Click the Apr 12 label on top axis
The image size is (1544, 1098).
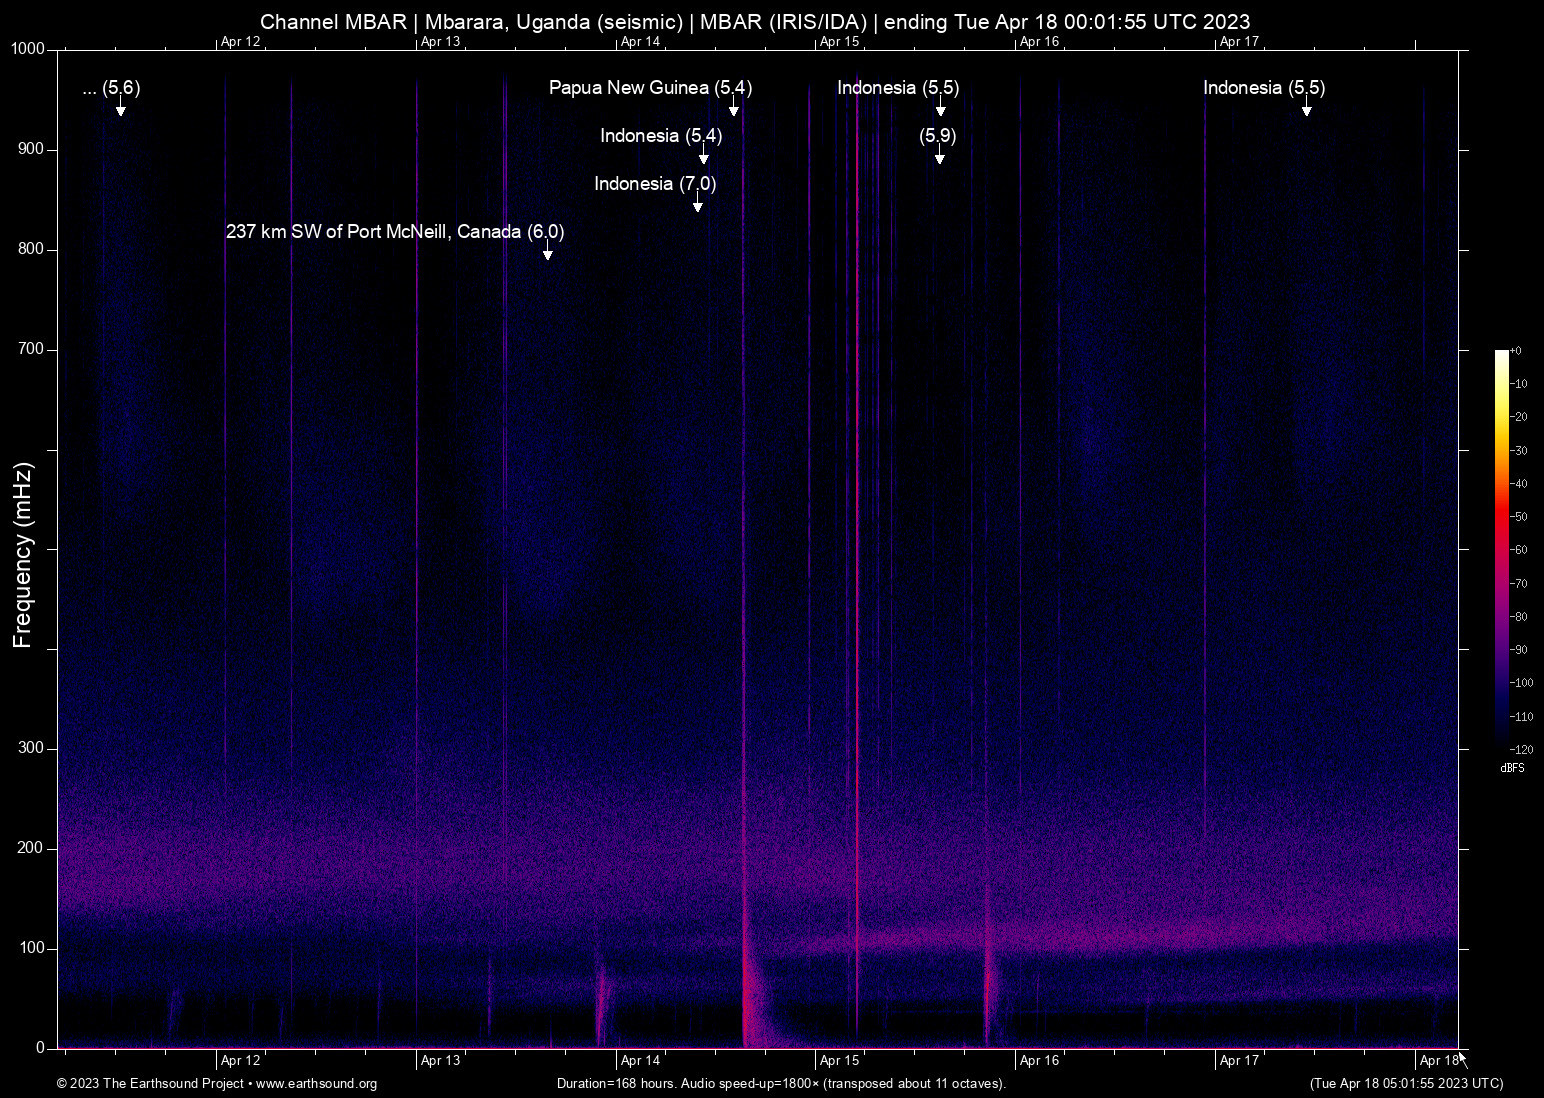[x=240, y=42]
